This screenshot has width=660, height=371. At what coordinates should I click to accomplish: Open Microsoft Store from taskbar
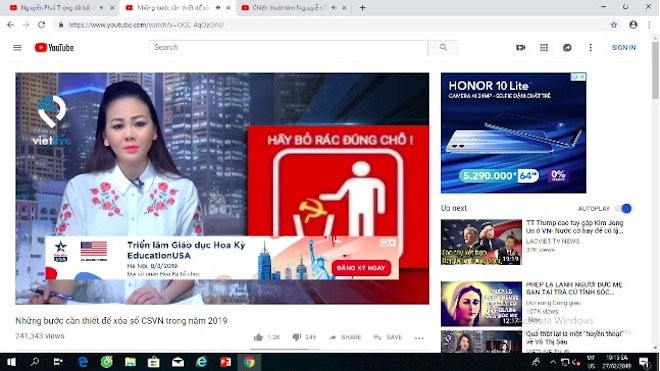pyautogui.click(x=154, y=362)
